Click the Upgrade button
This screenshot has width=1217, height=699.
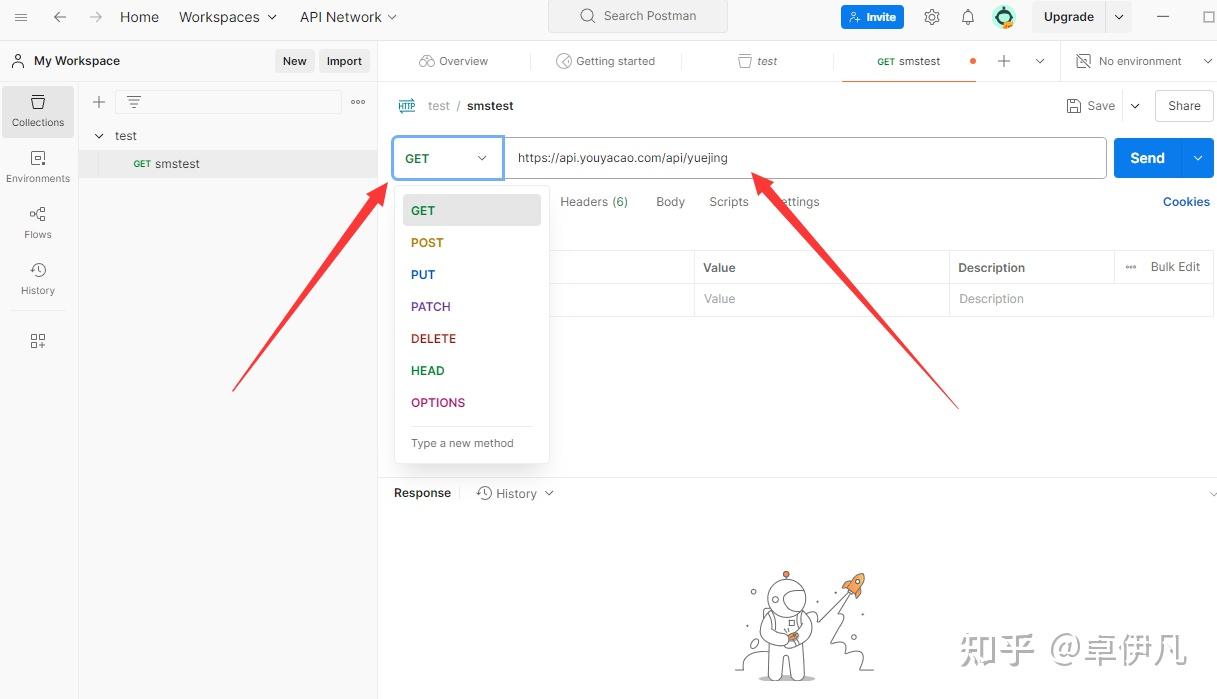click(x=1069, y=17)
